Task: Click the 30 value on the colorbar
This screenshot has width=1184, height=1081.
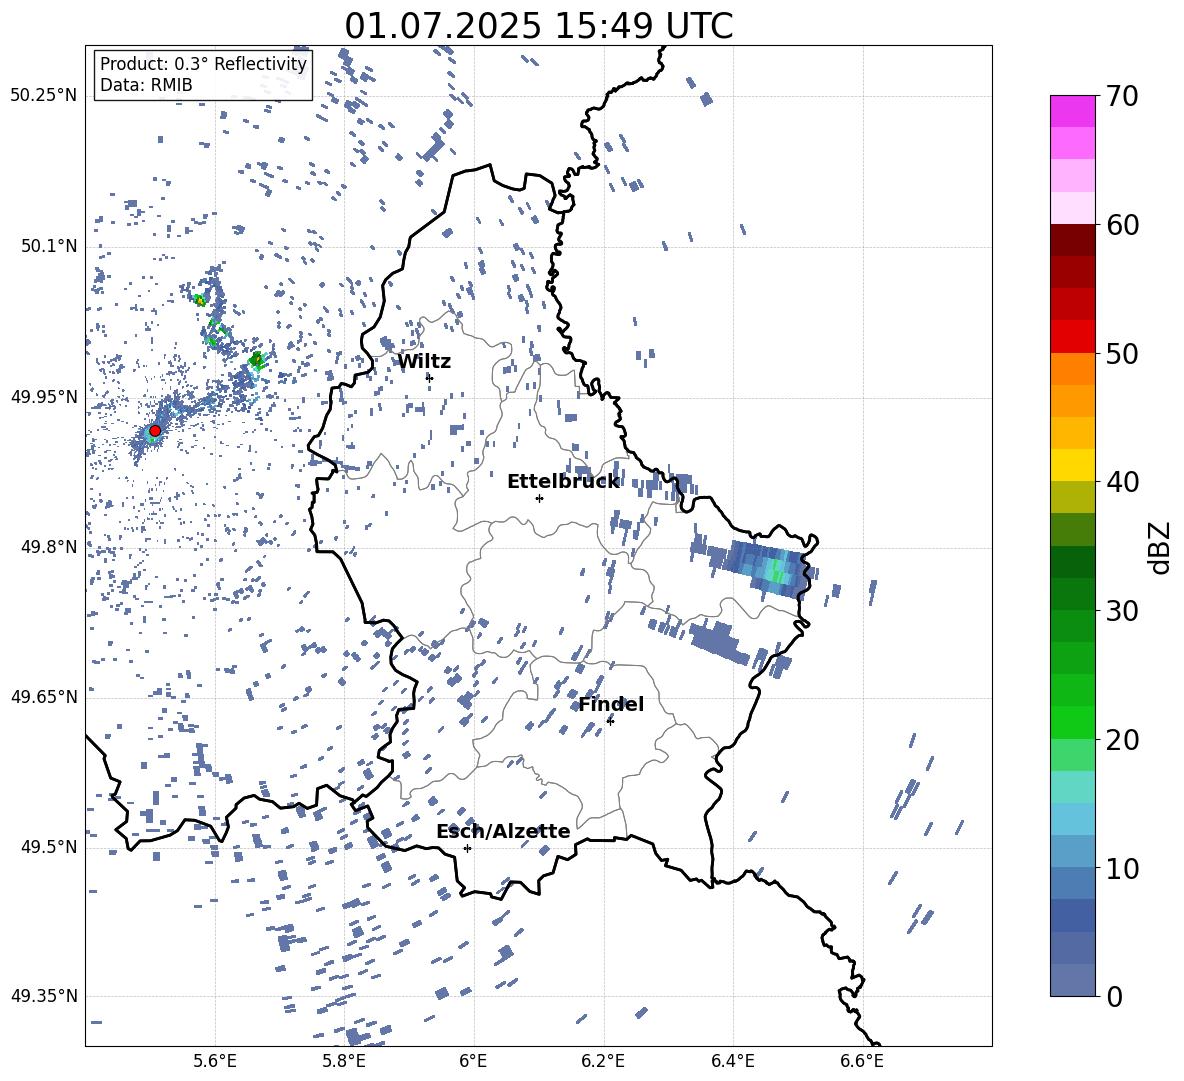Action: point(1121,611)
